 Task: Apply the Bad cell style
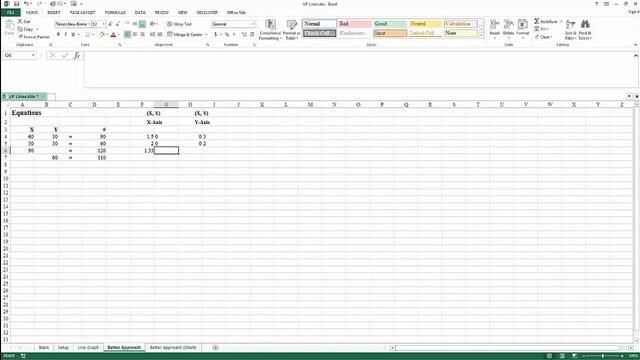coord(354,24)
